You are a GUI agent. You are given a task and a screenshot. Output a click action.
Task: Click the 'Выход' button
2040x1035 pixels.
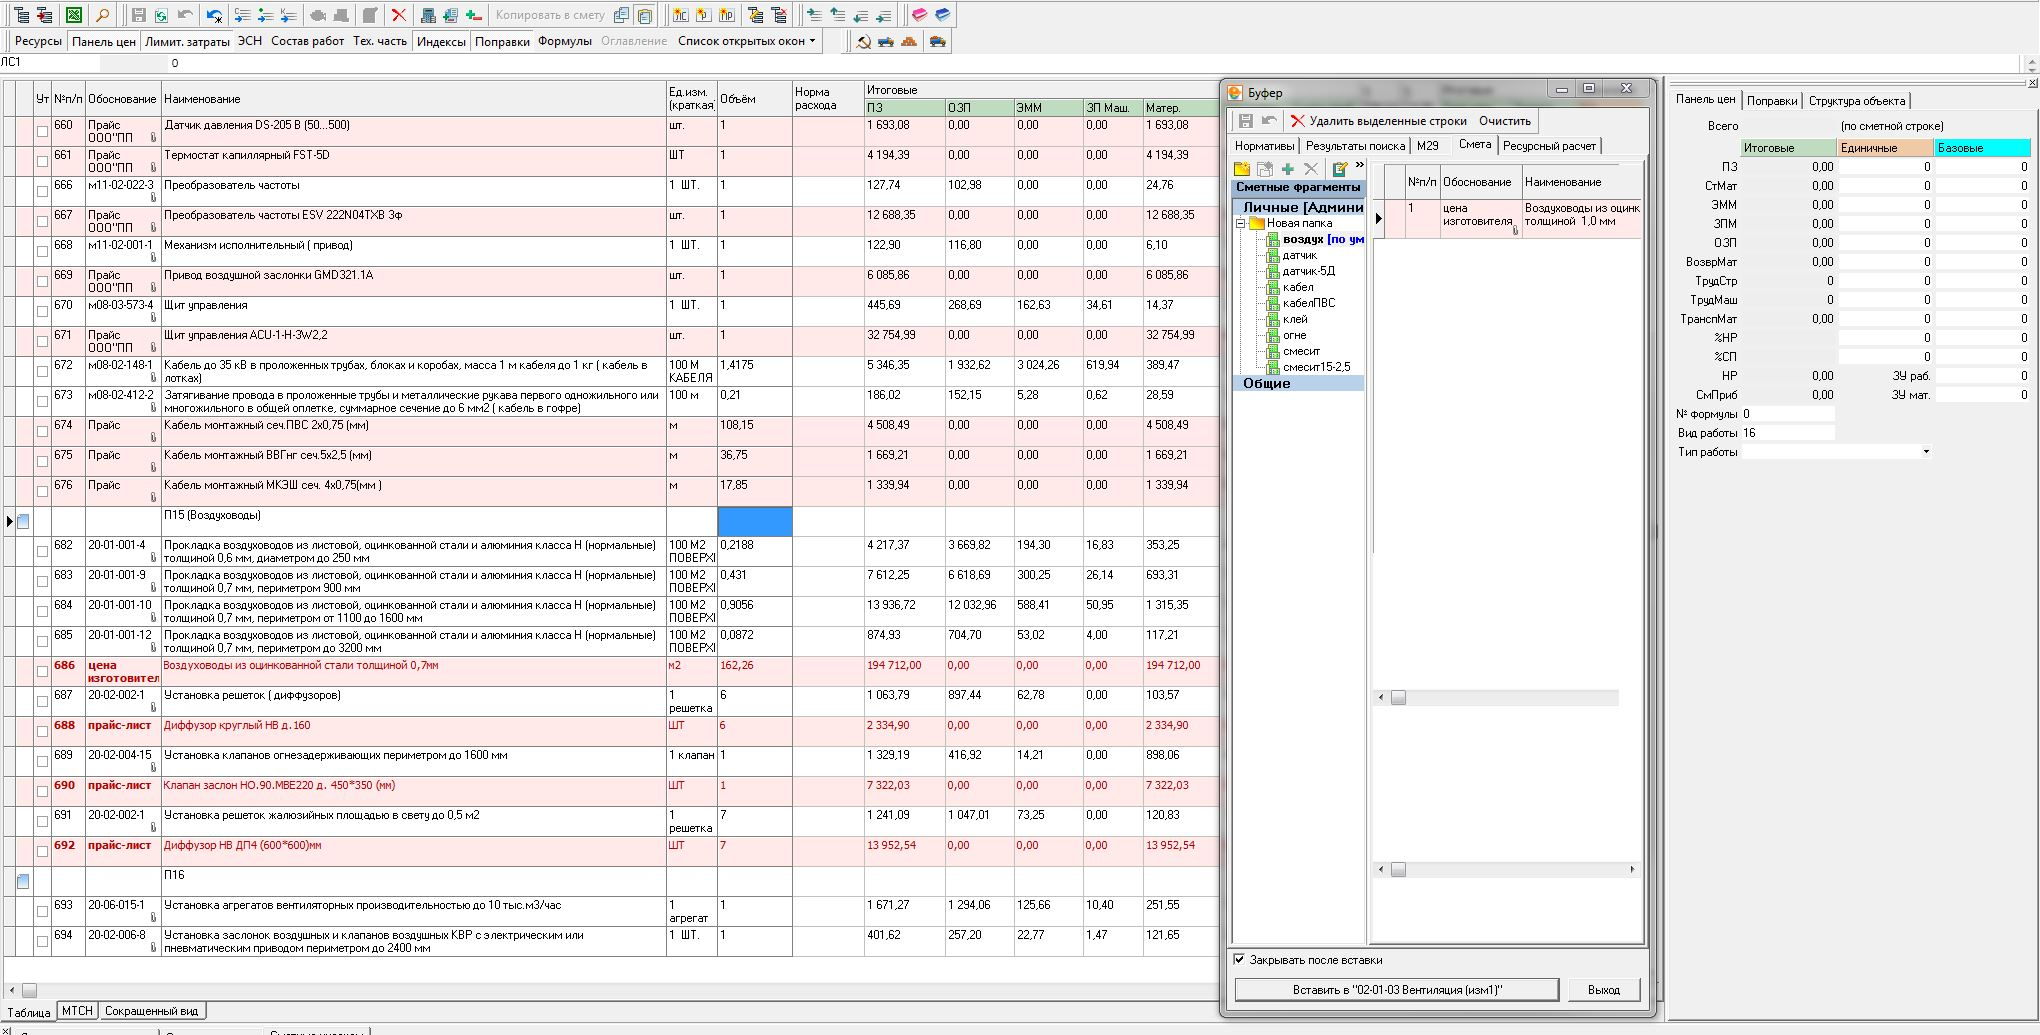point(1603,989)
